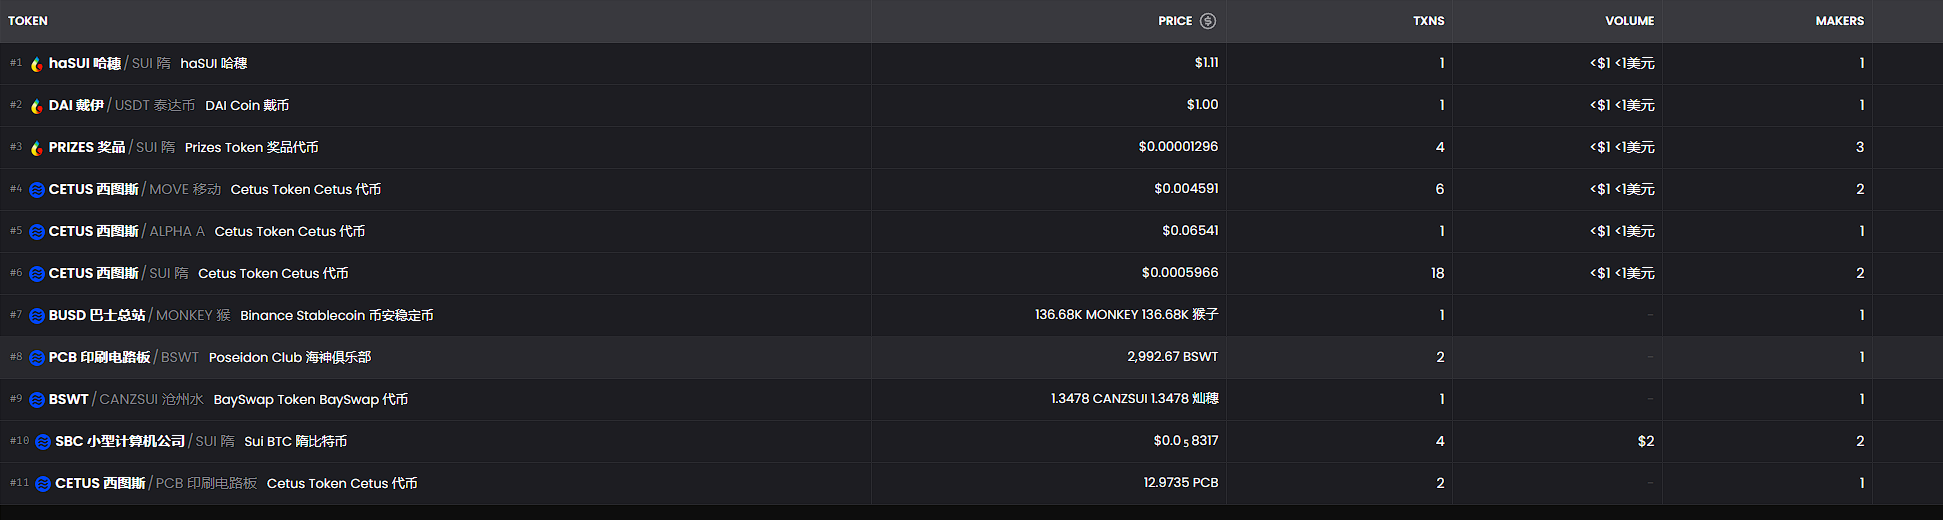1943x520 pixels.
Task: Click the DAI row exchange icon
Action: (x=37, y=106)
